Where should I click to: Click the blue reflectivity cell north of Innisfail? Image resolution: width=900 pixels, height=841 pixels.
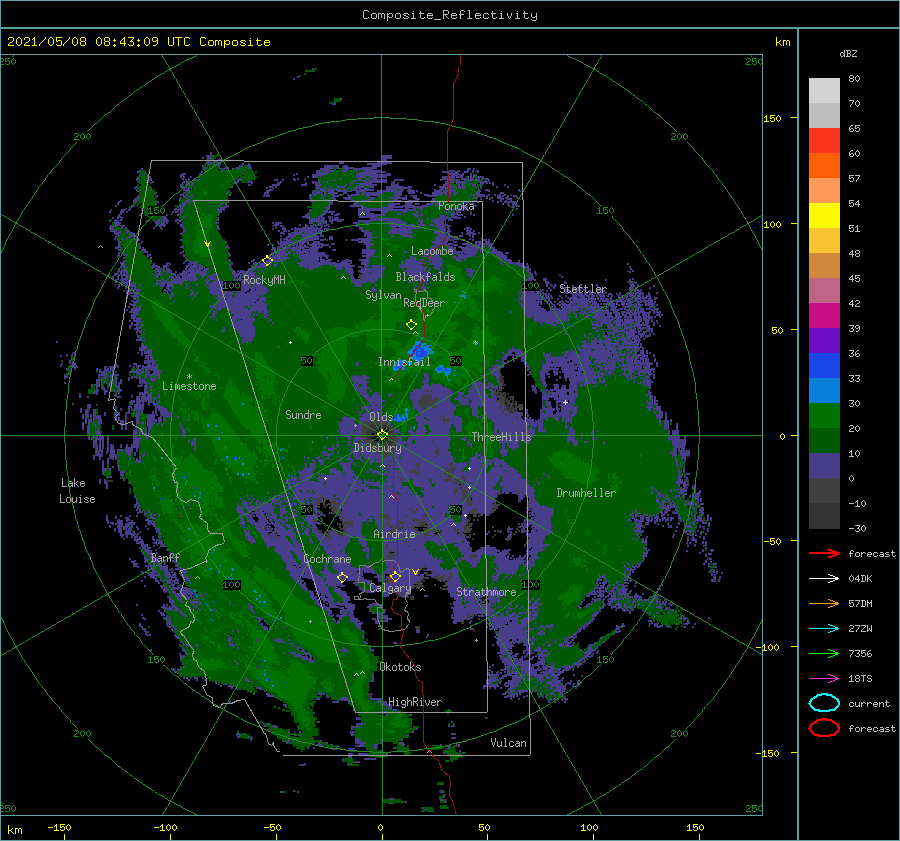(420, 349)
